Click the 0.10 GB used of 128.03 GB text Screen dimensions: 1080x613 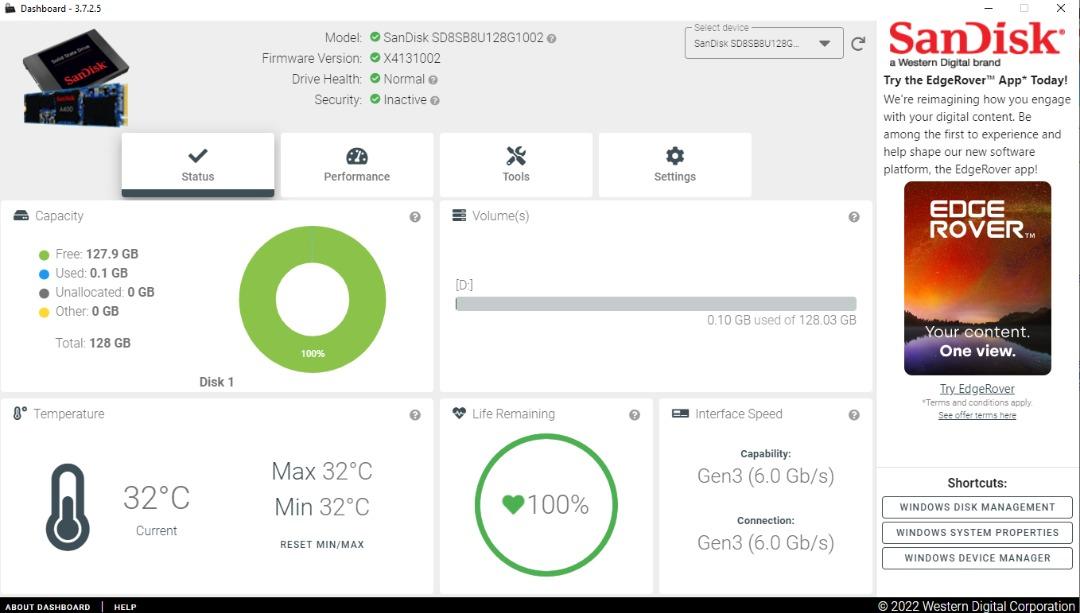click(782, 320)
